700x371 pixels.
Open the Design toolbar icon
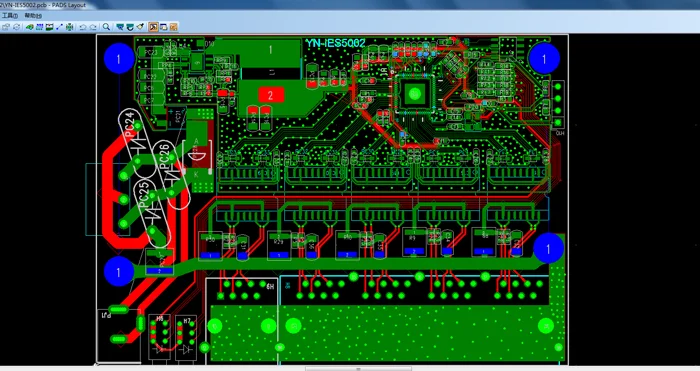39,27
